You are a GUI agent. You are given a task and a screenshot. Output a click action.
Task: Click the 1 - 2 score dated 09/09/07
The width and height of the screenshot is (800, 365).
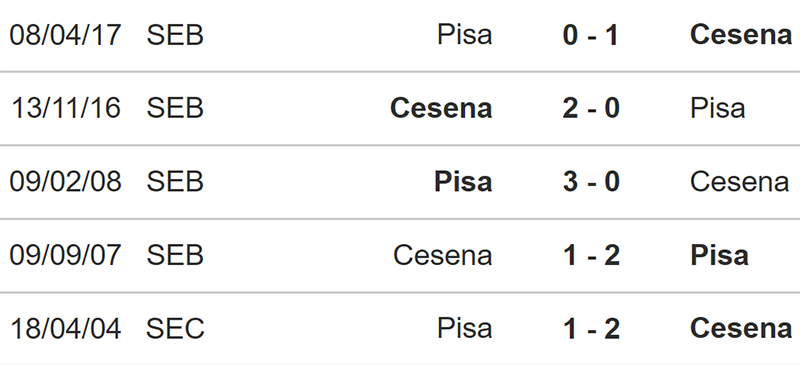tap(591, 255)
